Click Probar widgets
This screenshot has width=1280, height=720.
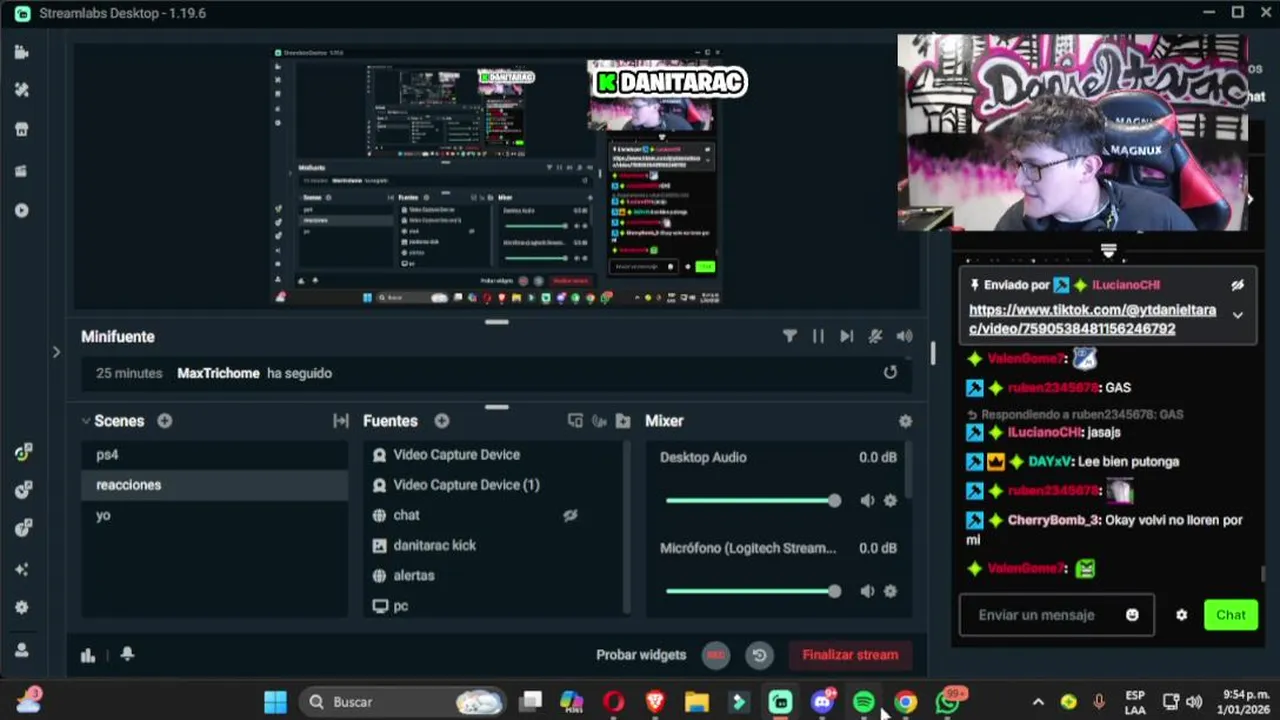pos(641,655)
